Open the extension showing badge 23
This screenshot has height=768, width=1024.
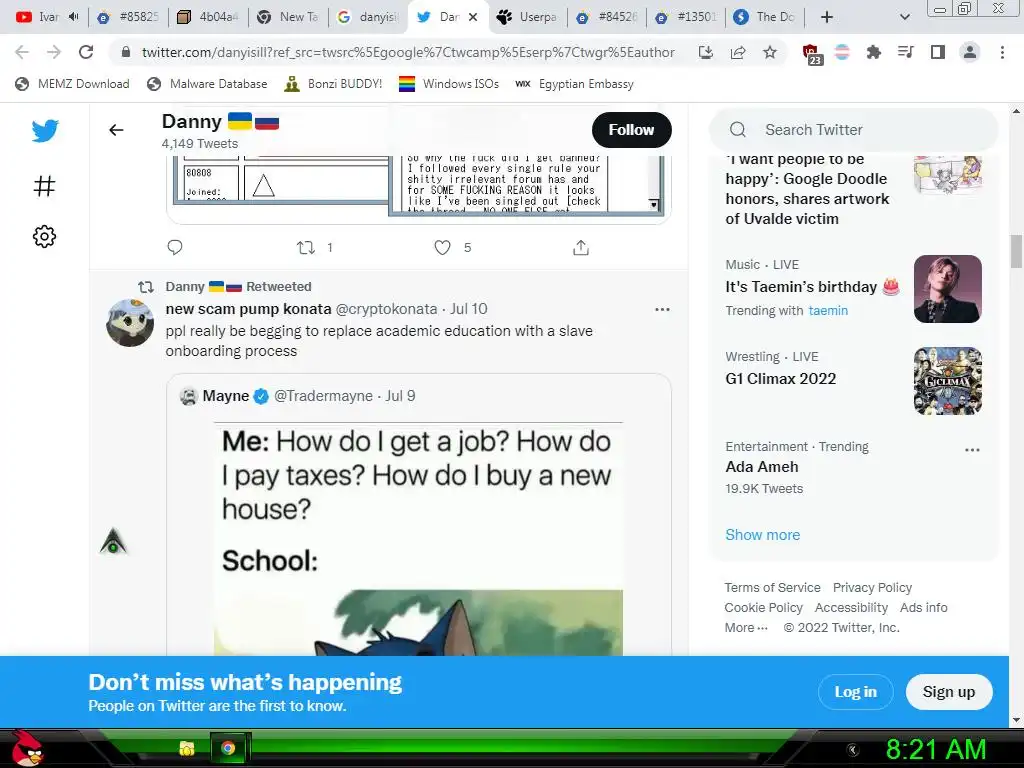pyautogui.click(x=811, y=54)
